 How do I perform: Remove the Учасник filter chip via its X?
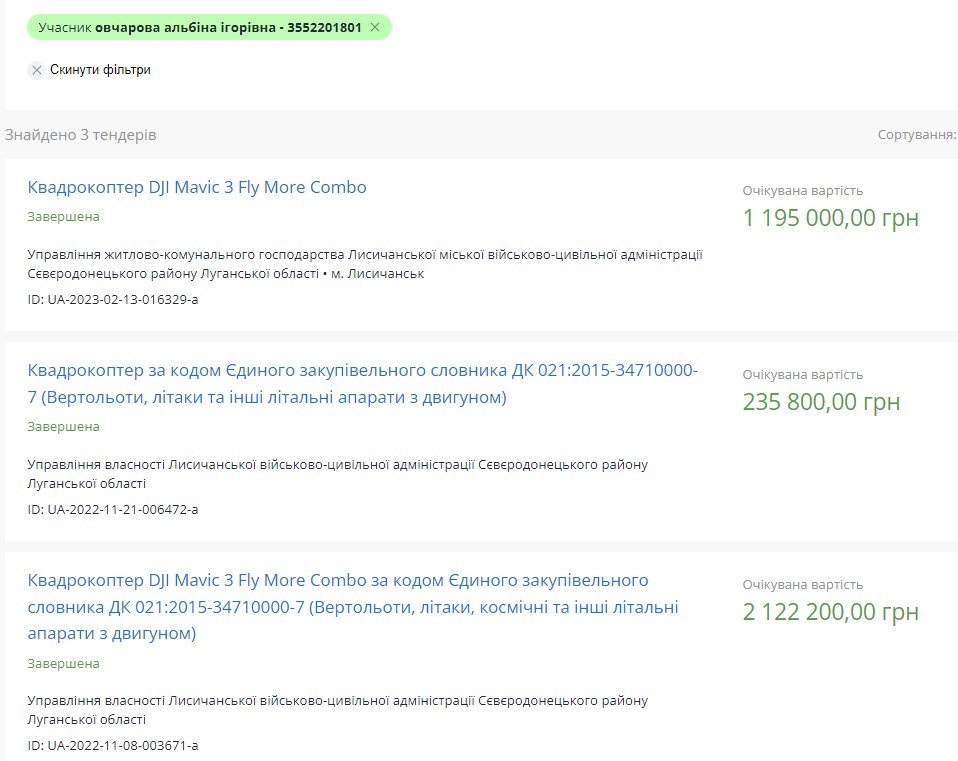point(375,27)
